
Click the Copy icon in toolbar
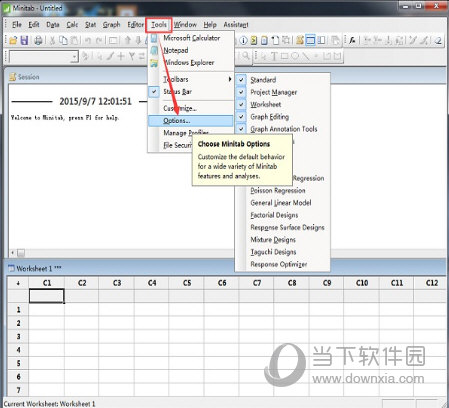[x=63, y=41]
